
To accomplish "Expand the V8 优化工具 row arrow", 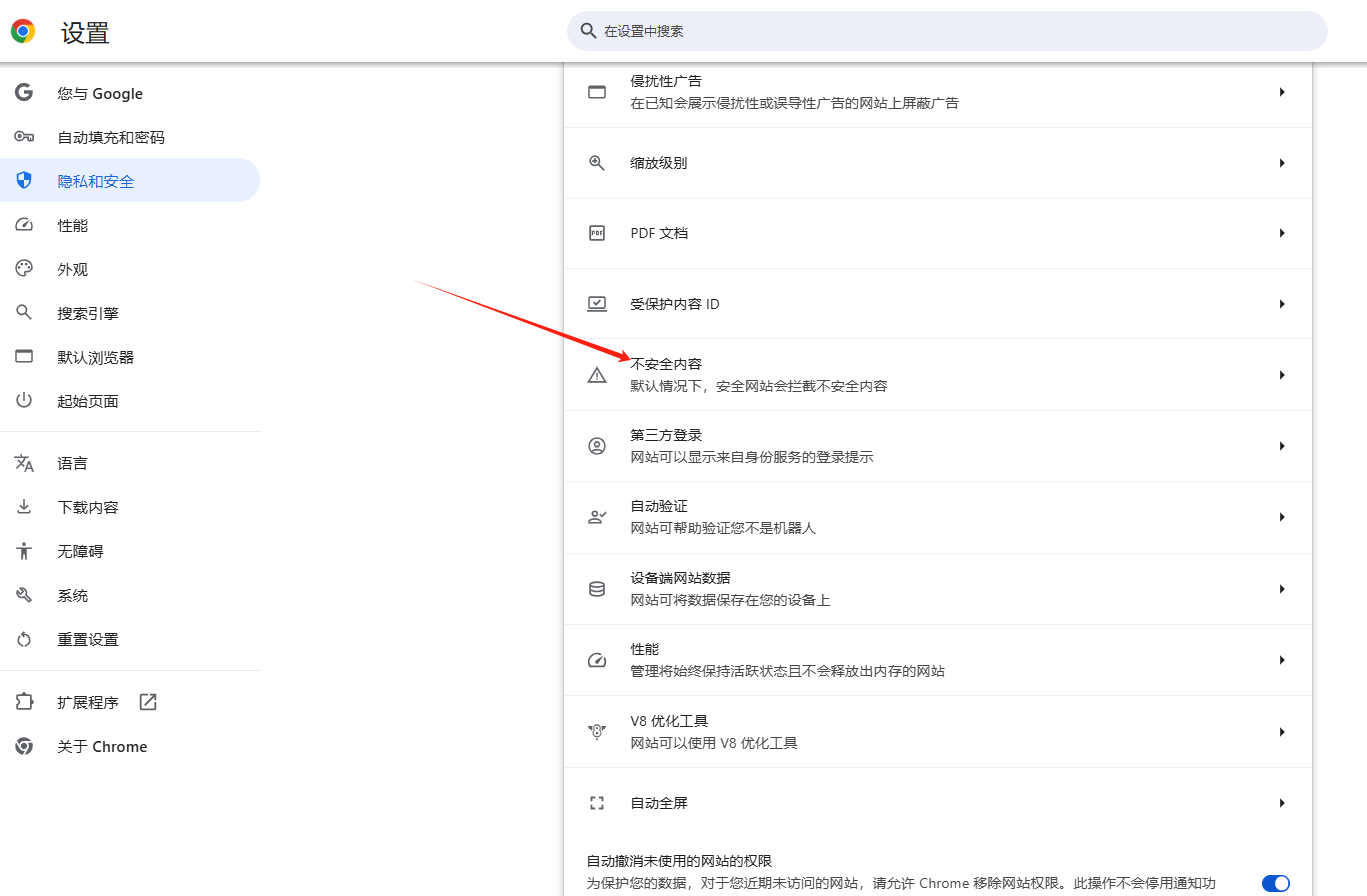I will (x=1282, y=732).
